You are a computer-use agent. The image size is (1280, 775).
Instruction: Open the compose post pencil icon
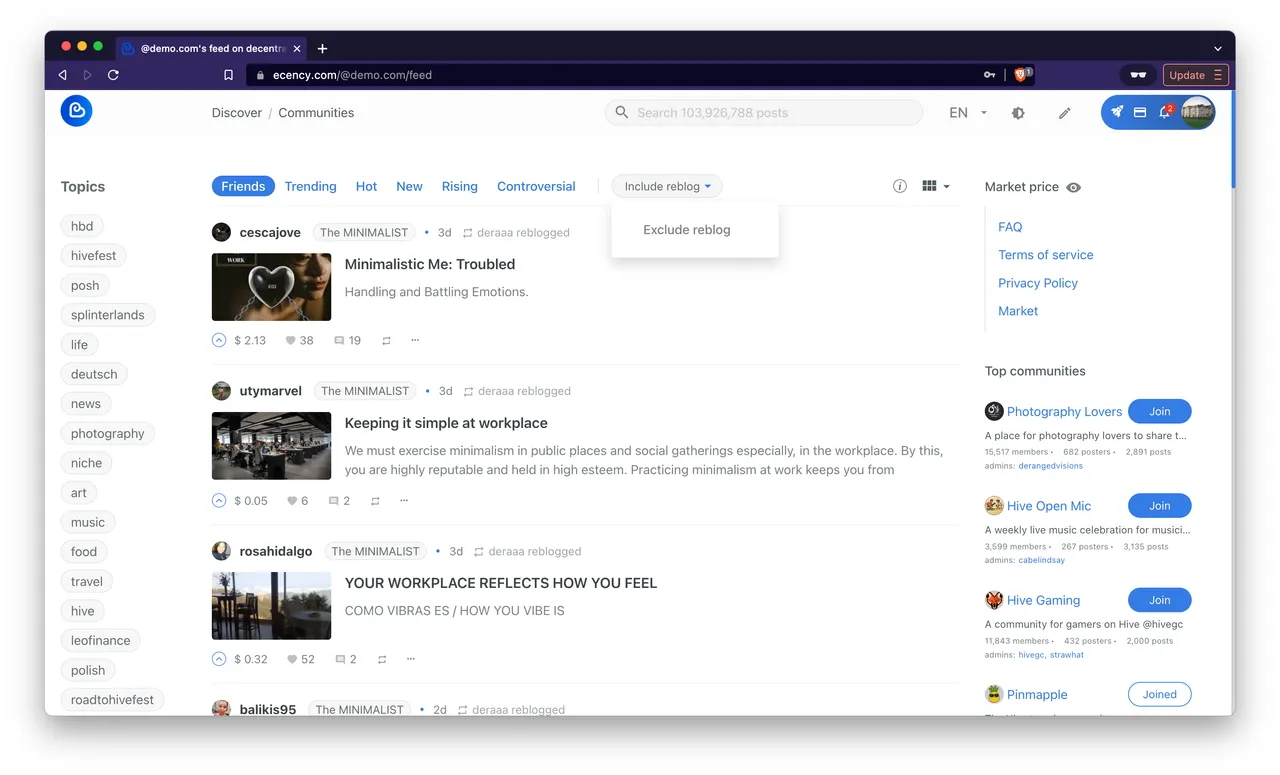point(1064,113)
